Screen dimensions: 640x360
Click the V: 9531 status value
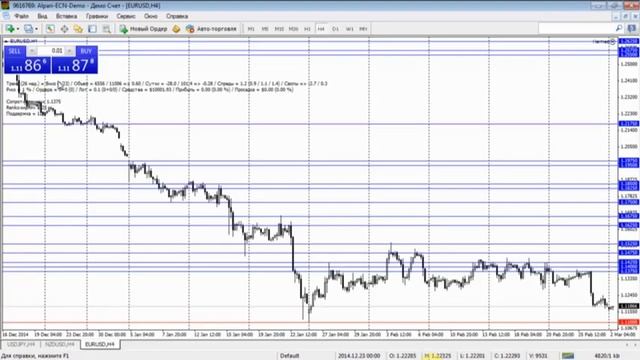pos(538,356)
